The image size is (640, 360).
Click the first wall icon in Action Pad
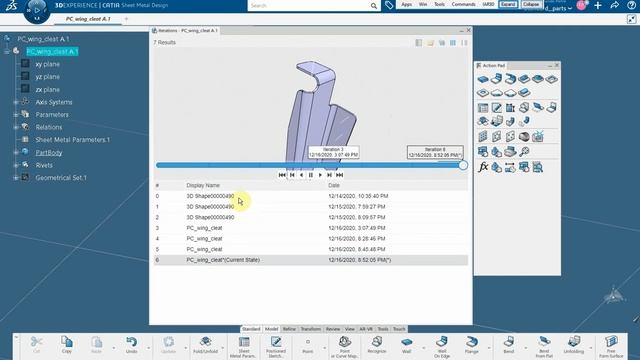[483, 79]
